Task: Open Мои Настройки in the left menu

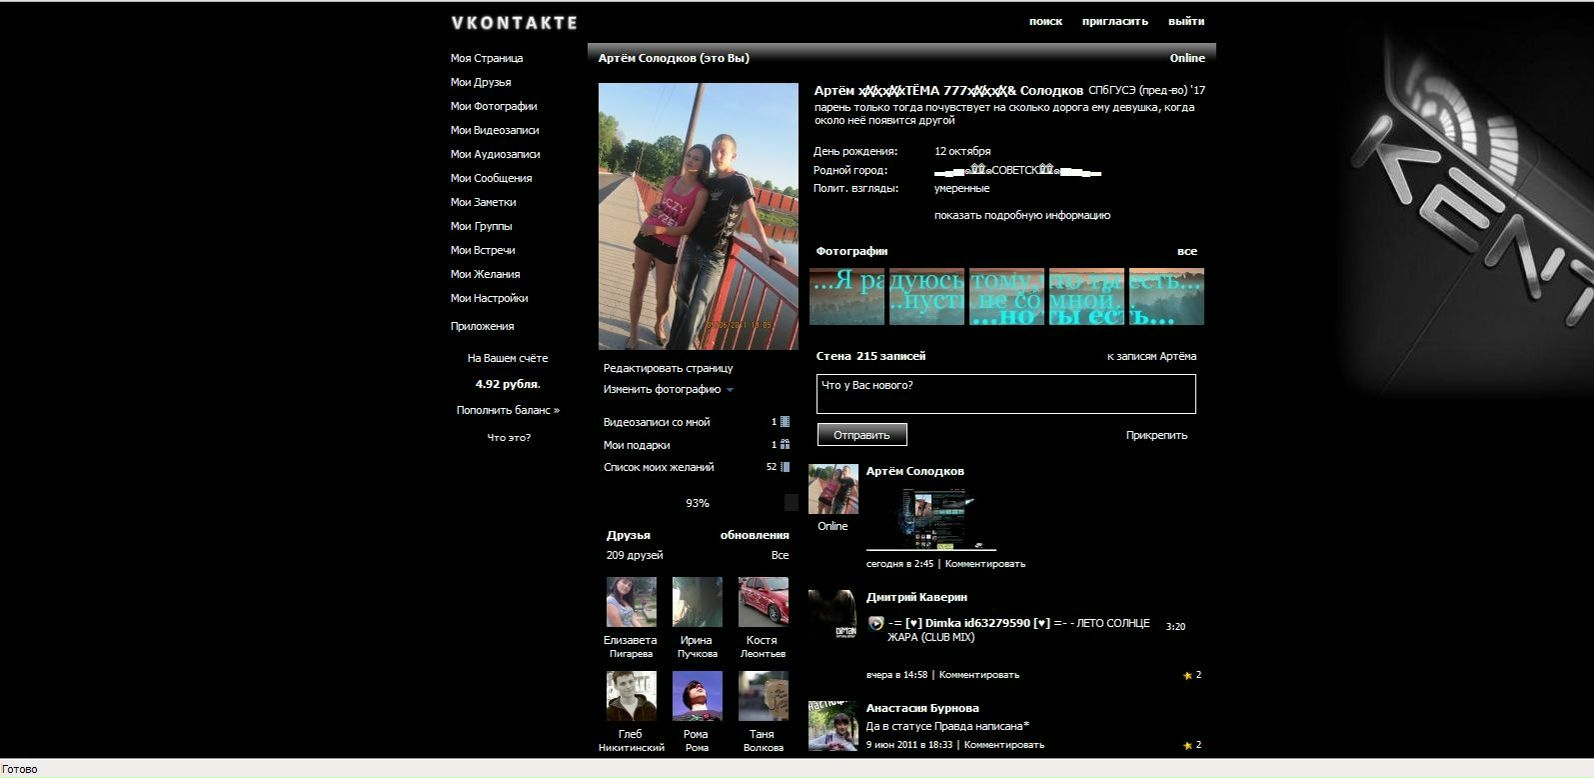Action: (489, 298)
